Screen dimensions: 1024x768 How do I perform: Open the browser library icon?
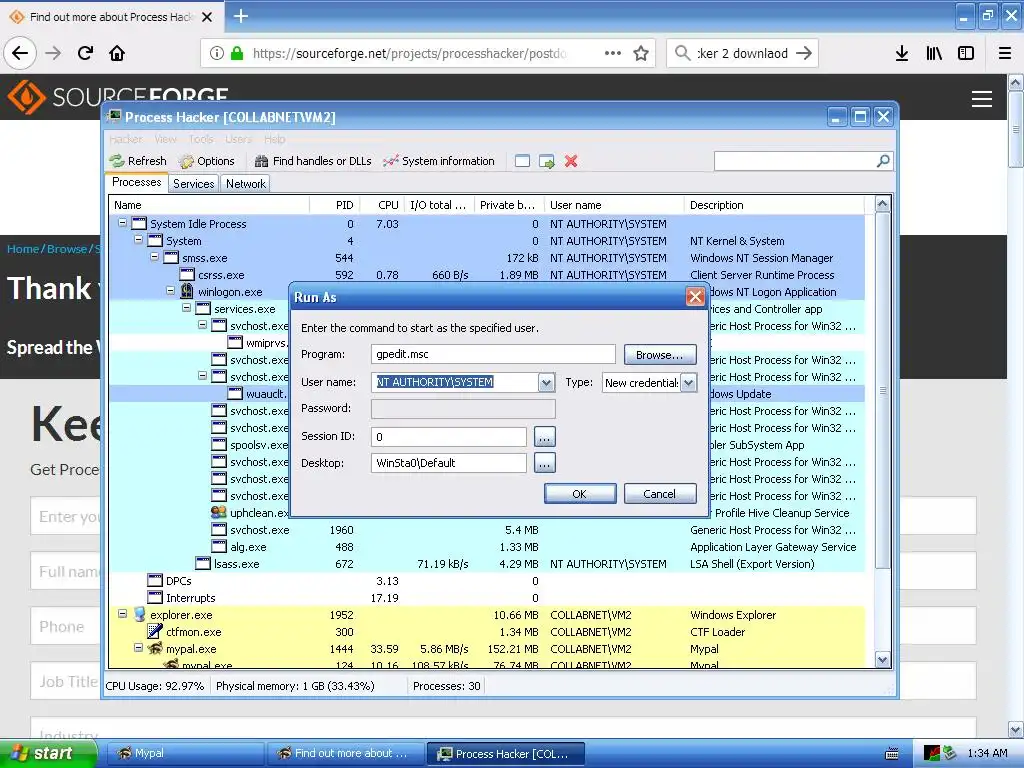[934, 53]
